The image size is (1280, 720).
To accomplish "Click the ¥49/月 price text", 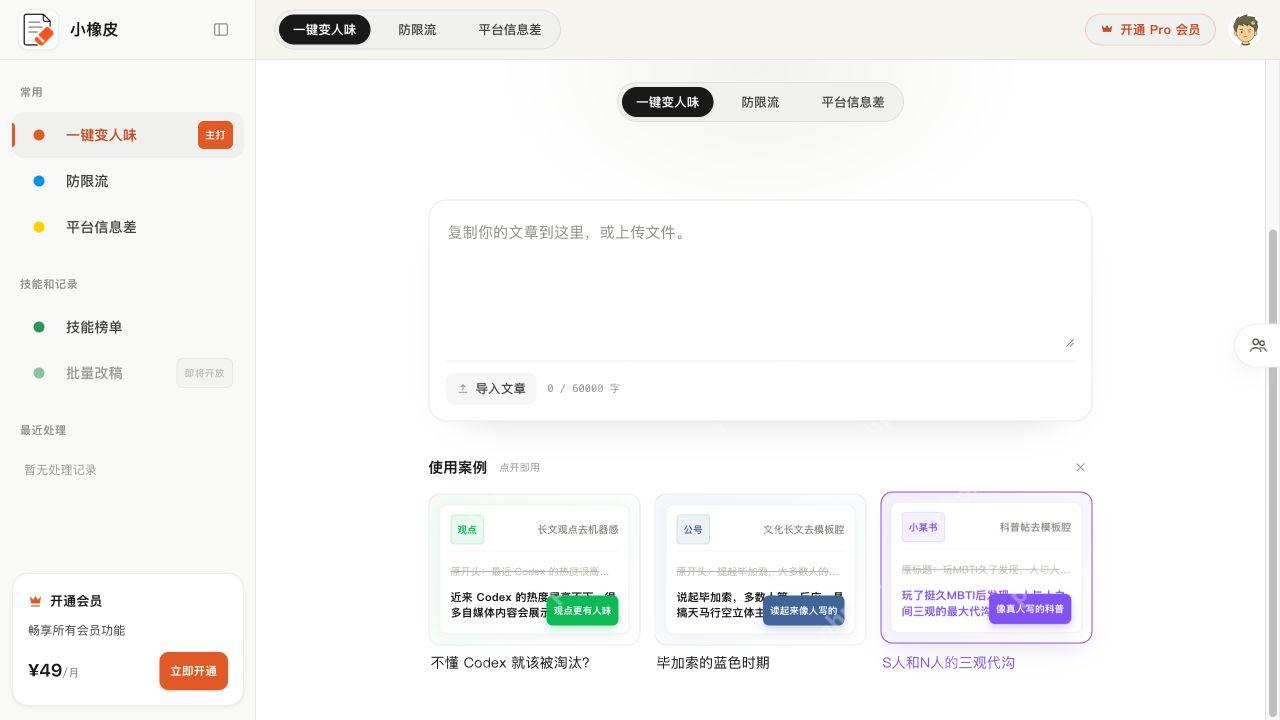I will tap(53, 671).
